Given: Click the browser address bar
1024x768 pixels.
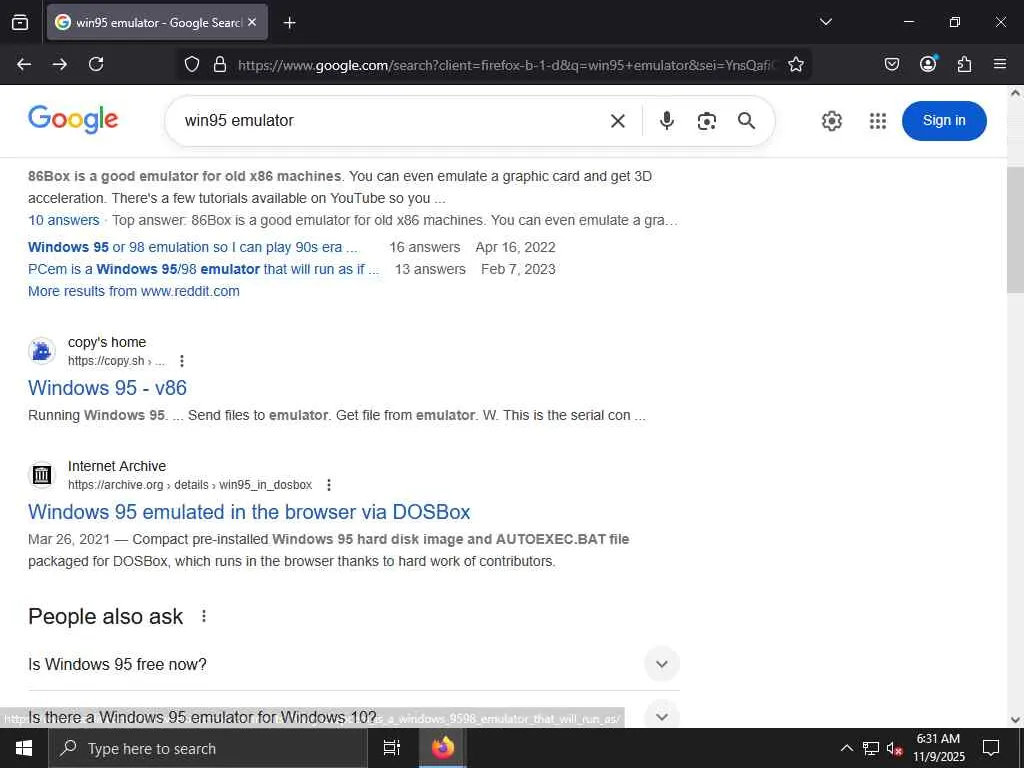Looking at the screenshot, I should pyautogui.click(x=508, y=65).
